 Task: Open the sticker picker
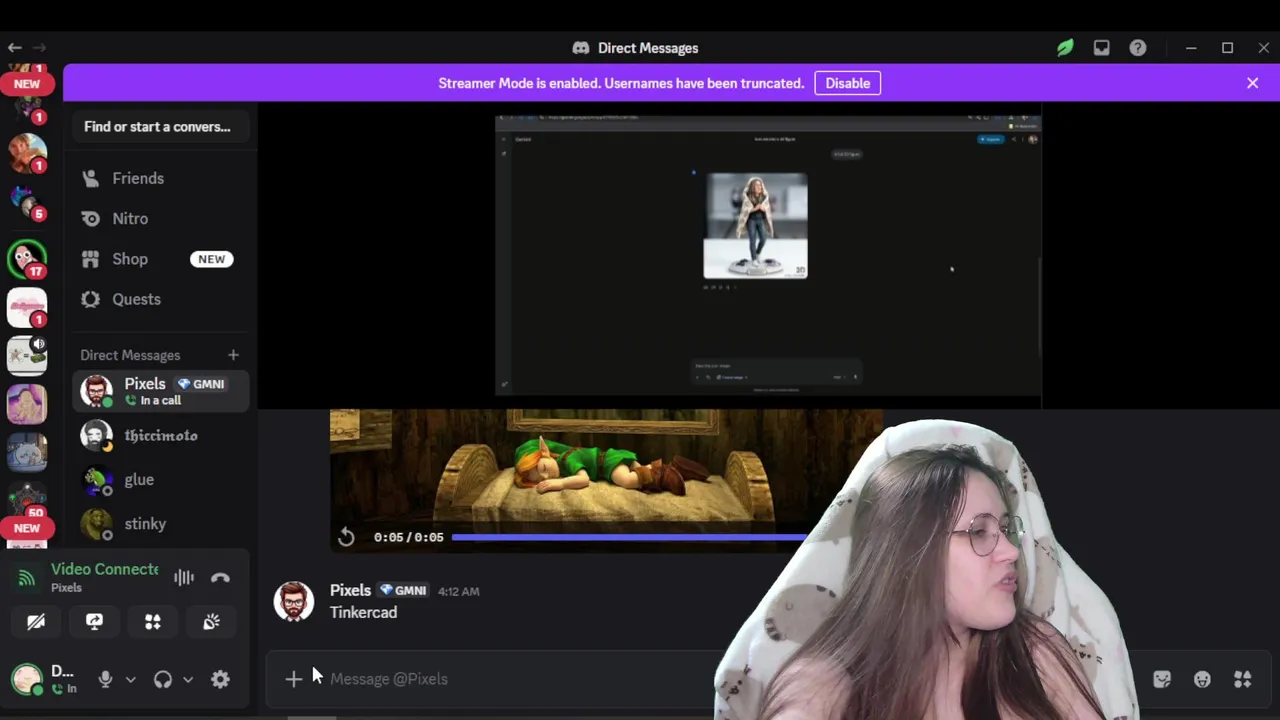1162,679
